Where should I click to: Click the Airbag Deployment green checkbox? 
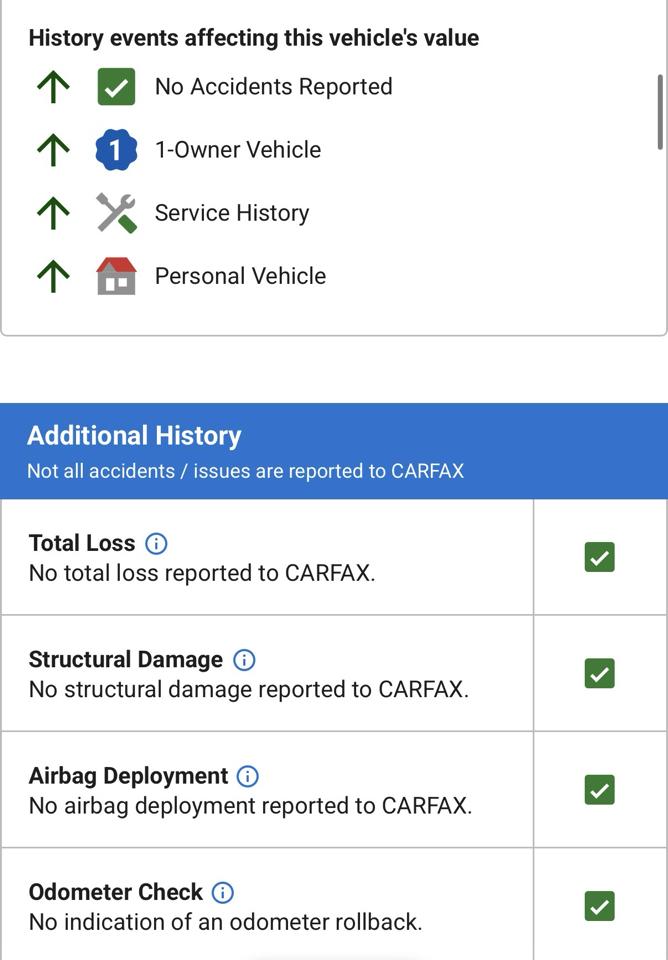click(x=599, y=790)
